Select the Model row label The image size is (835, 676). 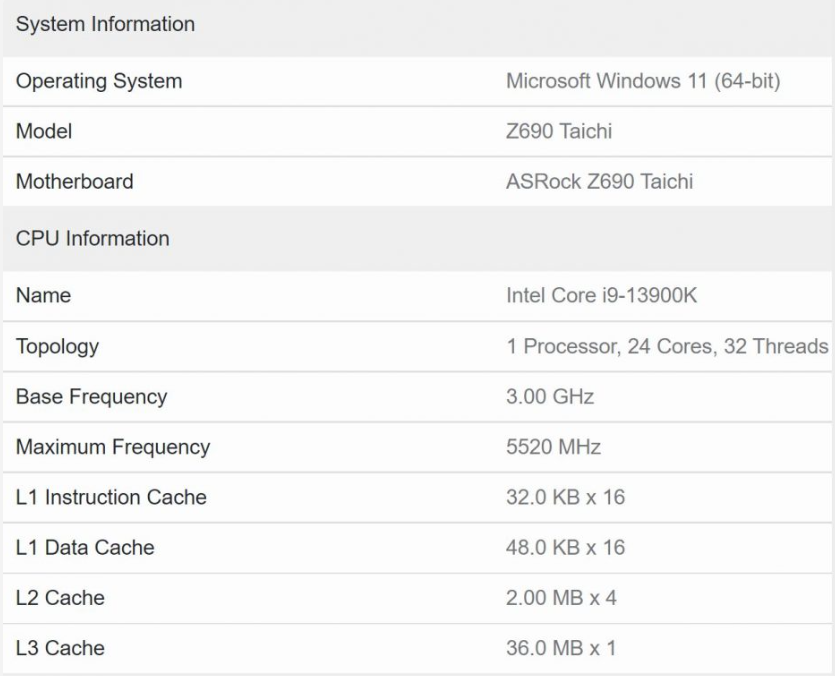pyautogui.click(x=44, y=132)
